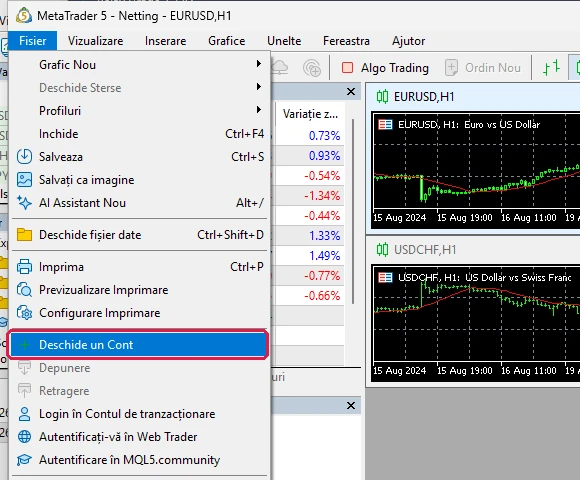The height and width of the screenshot is (480, 580).
Task: Click the Deschide fișier date folder icon
Action: [x=24, y=234]
